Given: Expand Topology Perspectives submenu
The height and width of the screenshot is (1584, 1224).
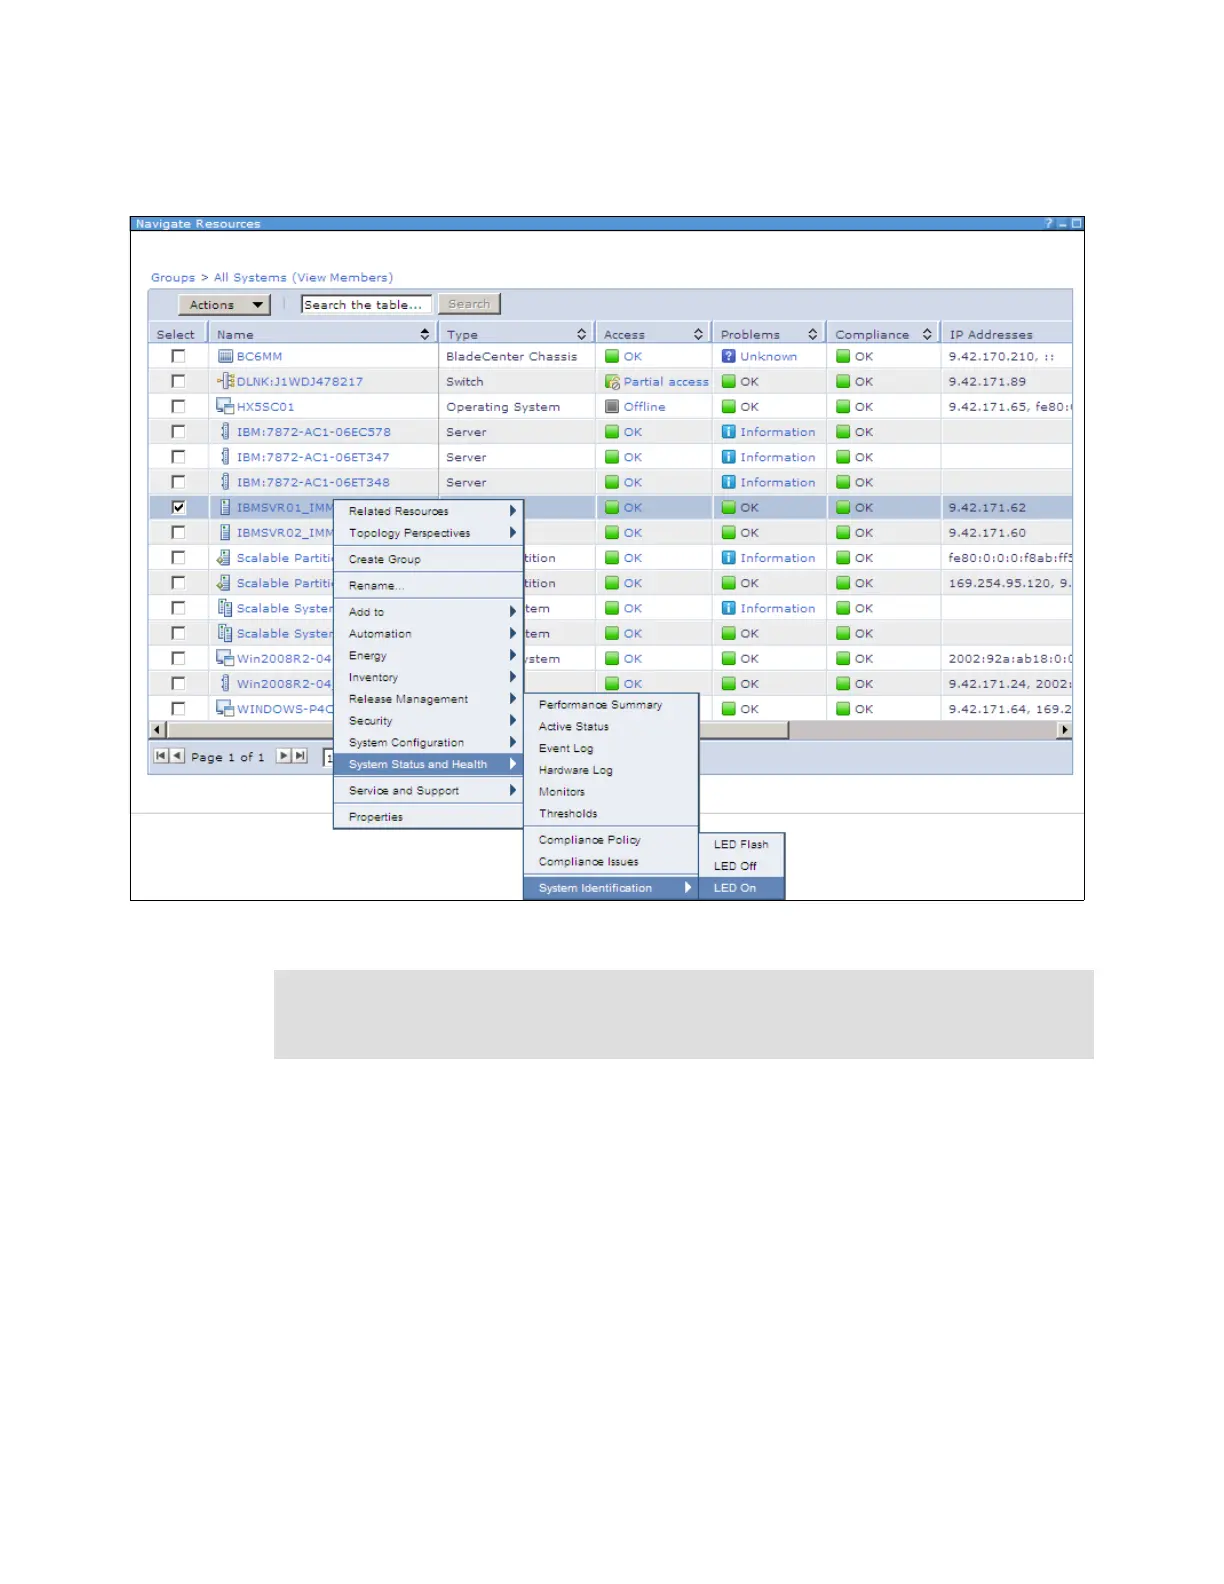Looking at the screenshot, I should 428,533.
